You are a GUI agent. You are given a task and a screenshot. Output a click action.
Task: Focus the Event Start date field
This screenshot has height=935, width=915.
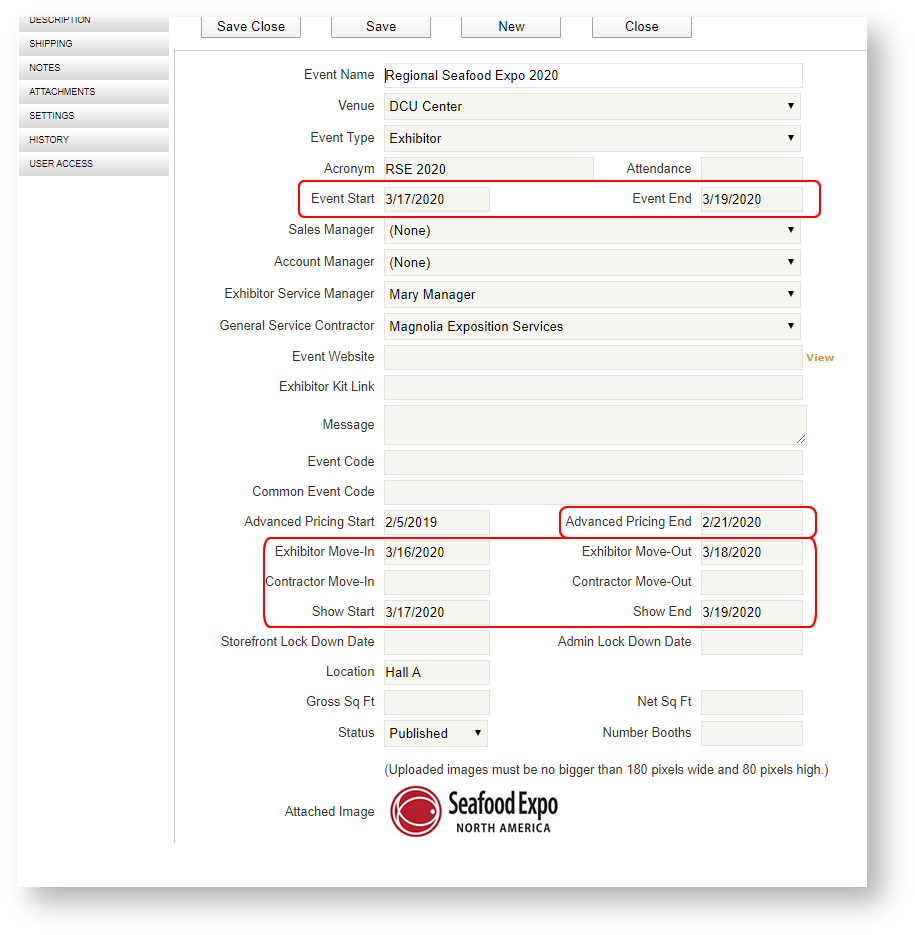coord(437,199)
